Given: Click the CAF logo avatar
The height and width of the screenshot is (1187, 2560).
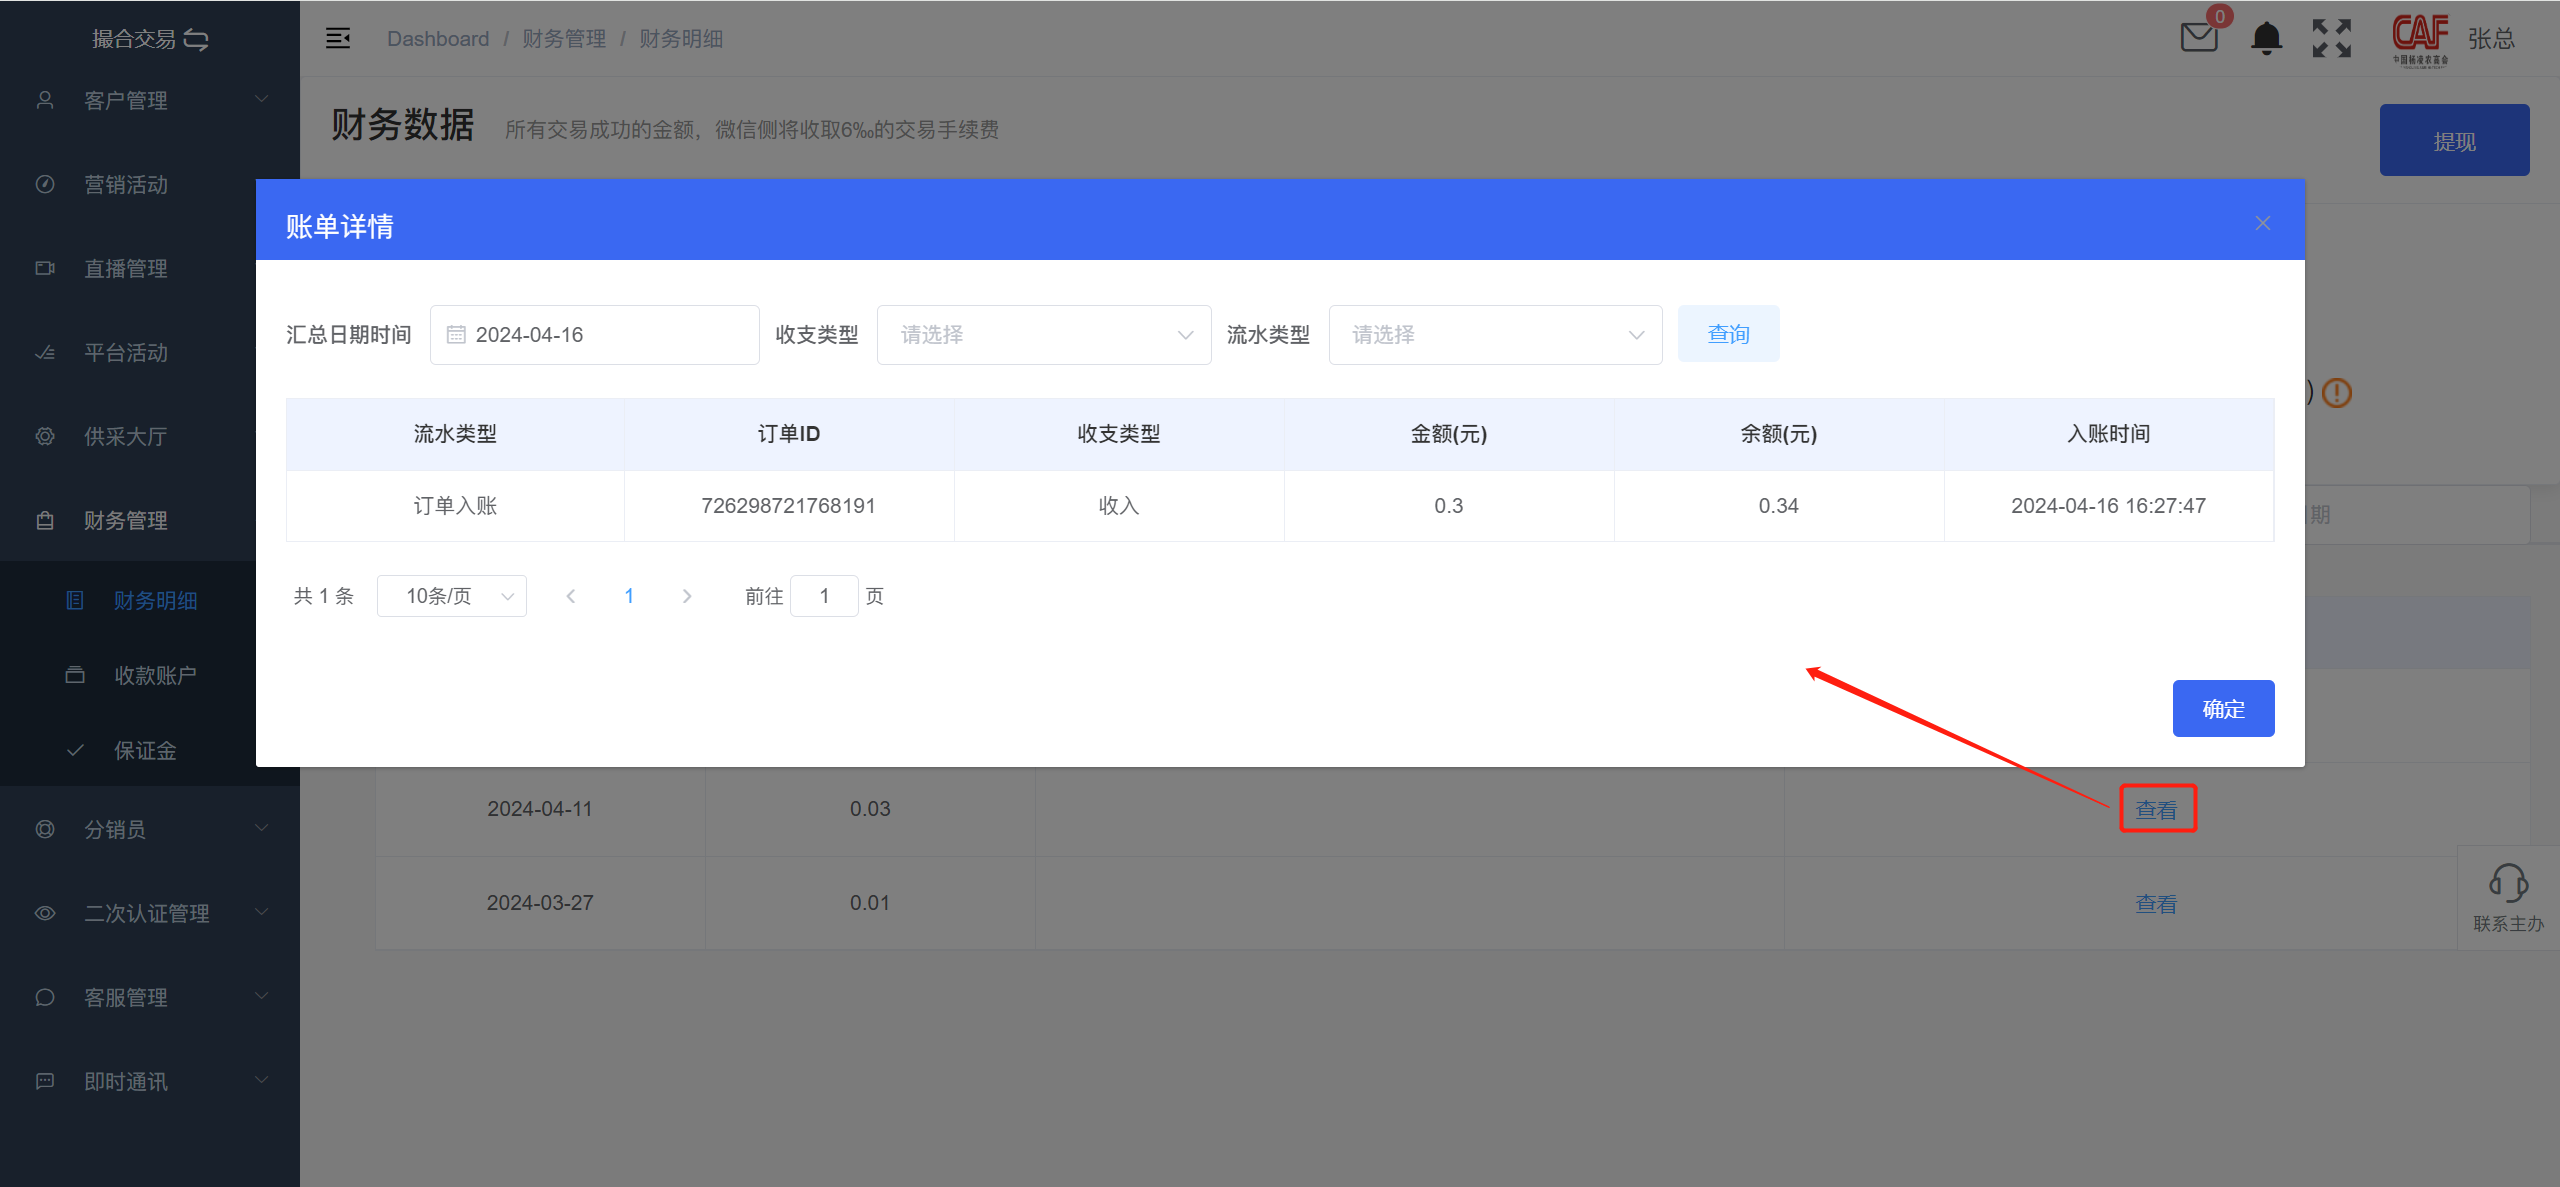Looking at the screenshot, I should click(x=2420, y=38).
